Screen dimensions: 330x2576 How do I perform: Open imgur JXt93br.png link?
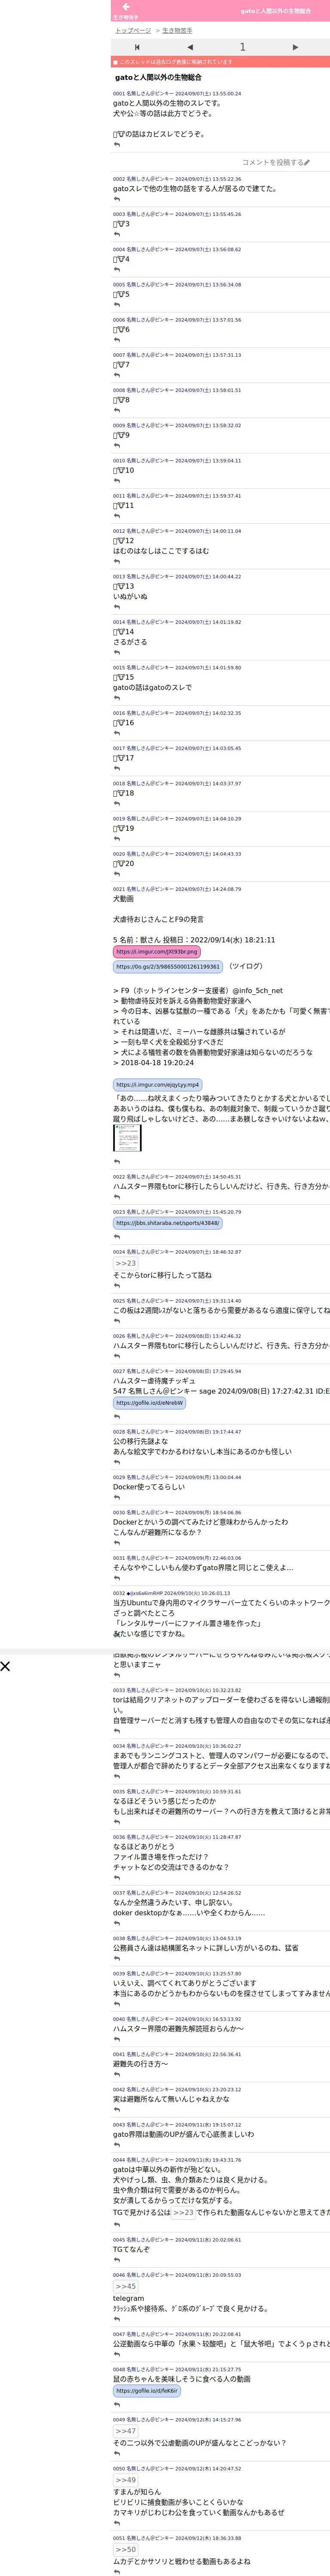pyautogui.click(x=156, y=952)
